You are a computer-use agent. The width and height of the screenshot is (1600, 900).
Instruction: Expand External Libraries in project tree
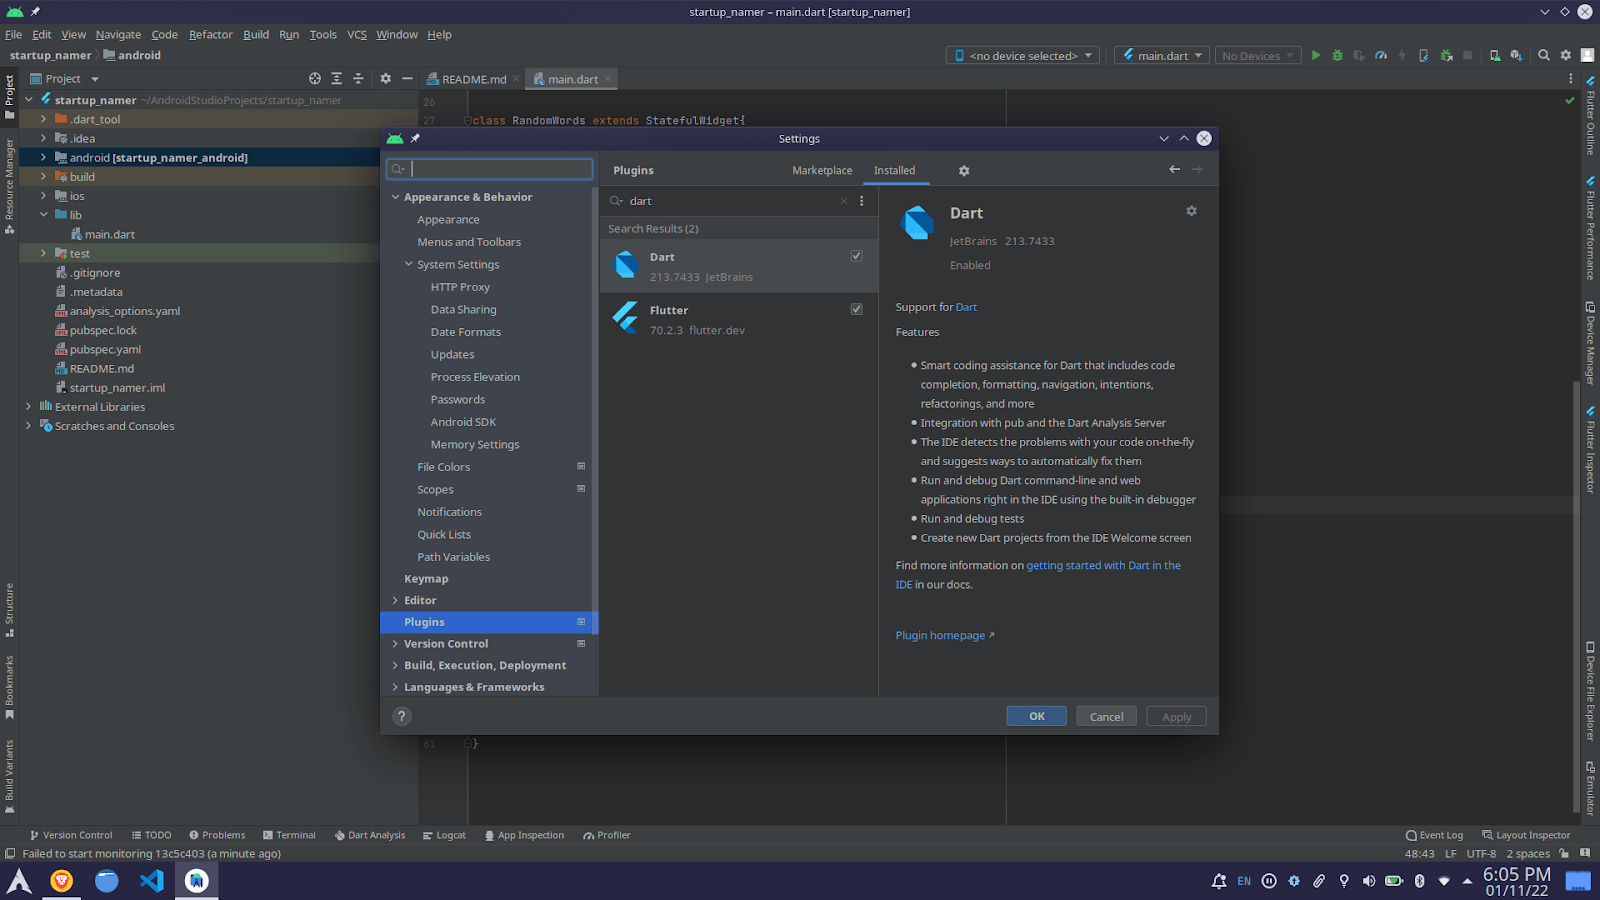[28, 407]
